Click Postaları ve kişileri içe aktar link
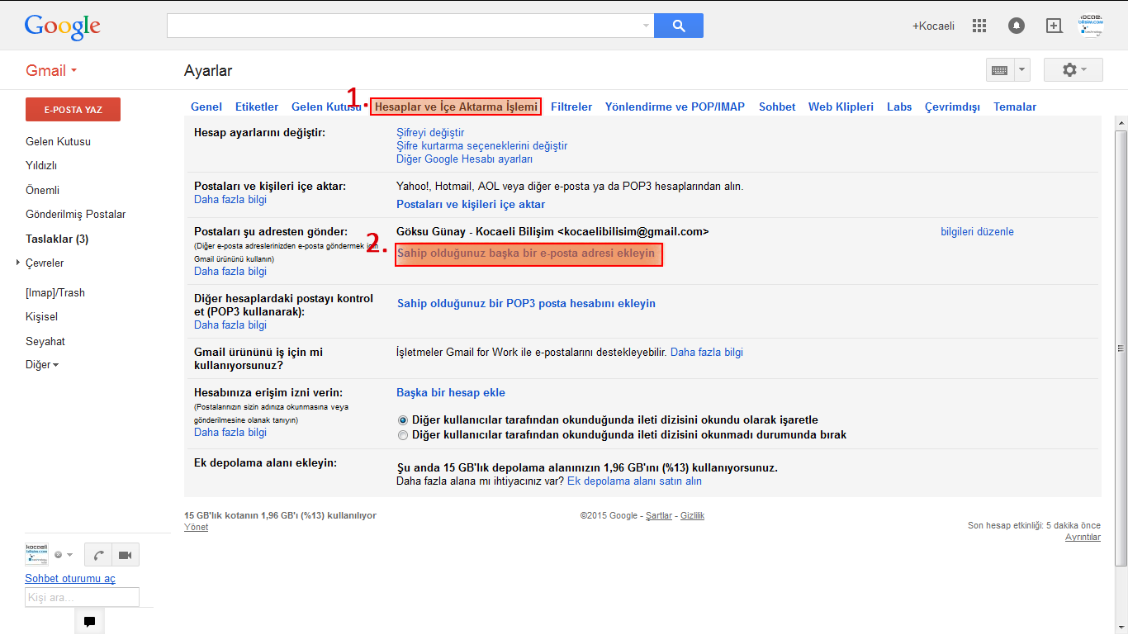The image size is (1128, 634). point(470,204)
